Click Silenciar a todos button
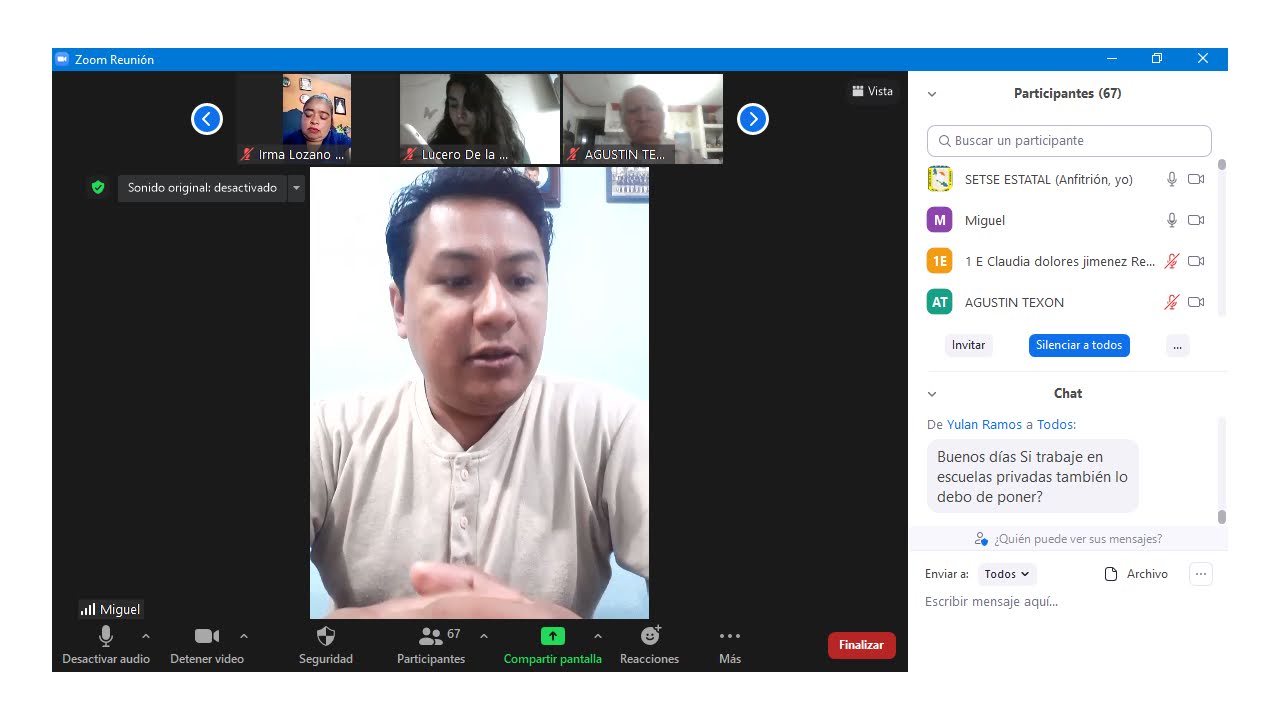1280x720 pixels. click(1079, 345)
